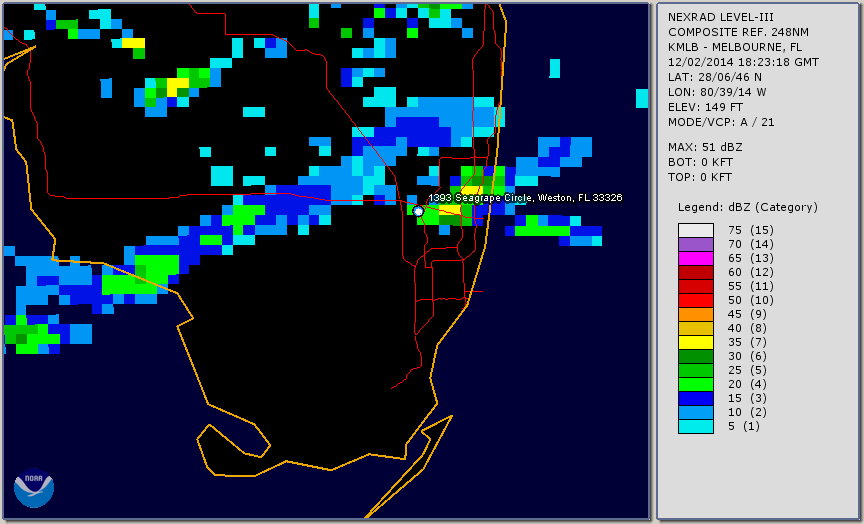Pick the 65 dBZ magenta legend swatch
This screenshot has height=524, width=864.
point(696,258)
